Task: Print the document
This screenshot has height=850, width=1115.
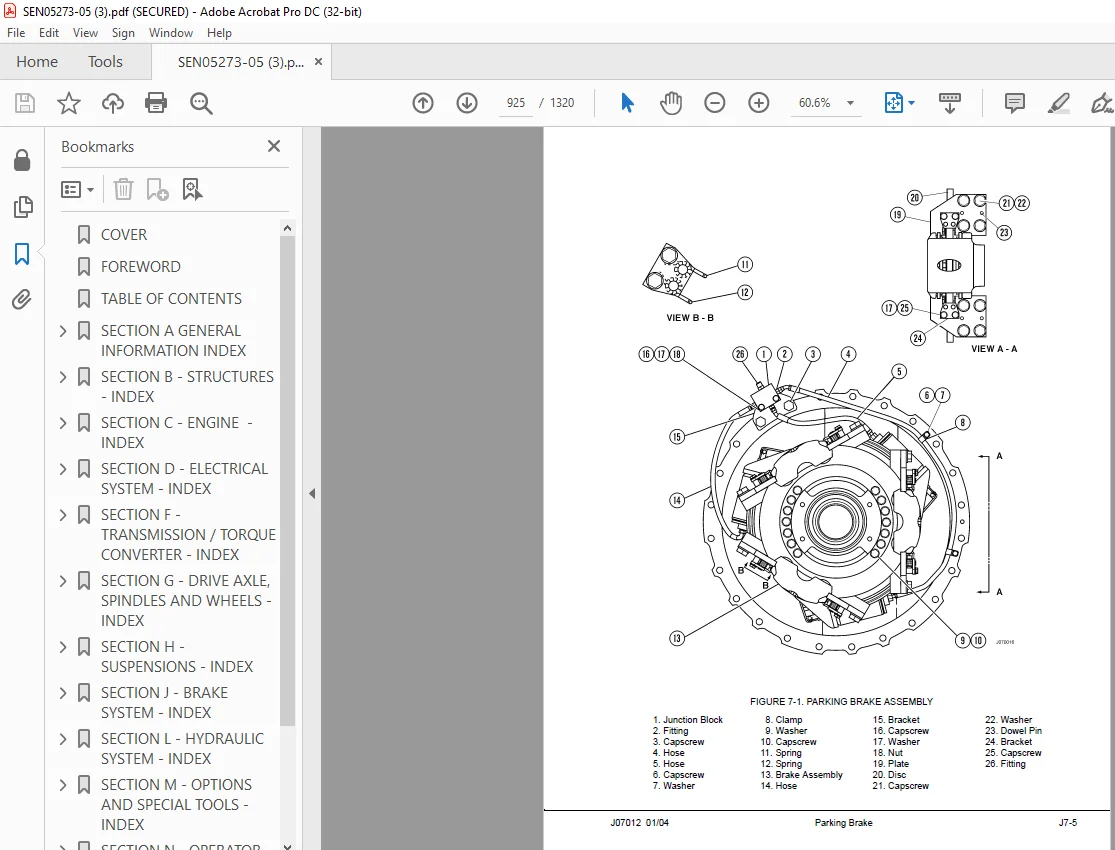Action: 156,103
